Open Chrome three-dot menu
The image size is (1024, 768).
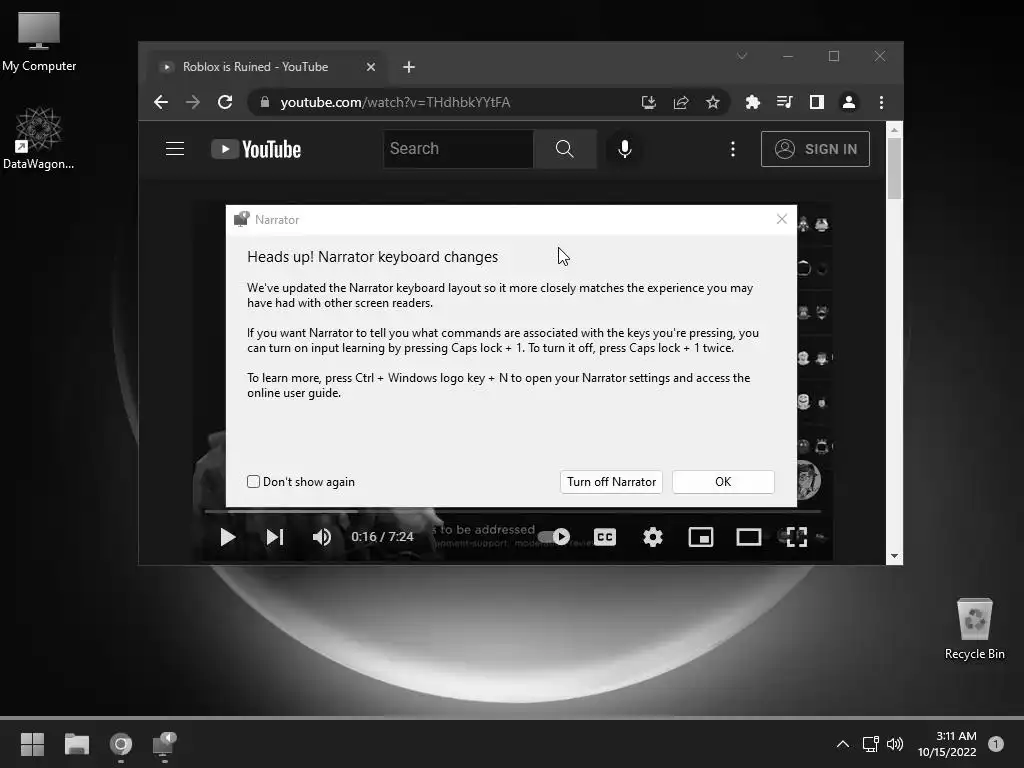point(882,103)
